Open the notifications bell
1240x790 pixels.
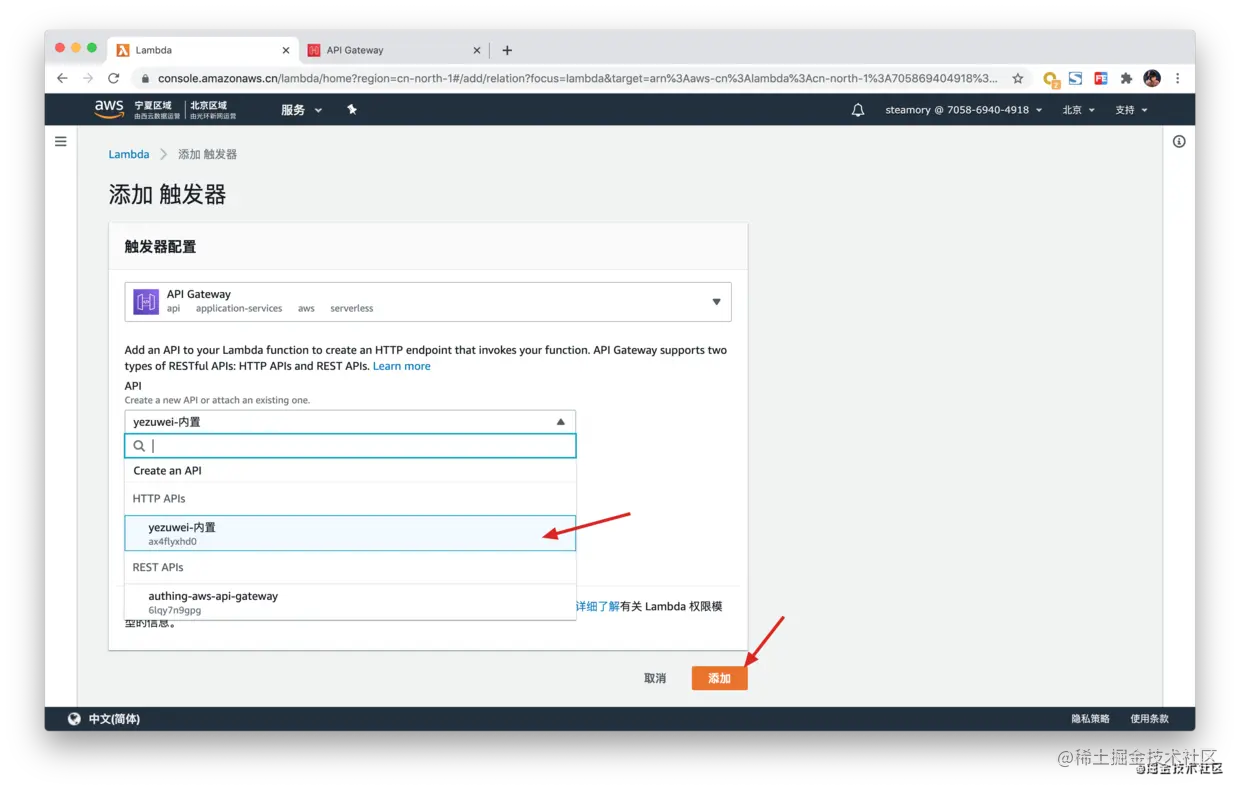pyautogui.click(x=858, y=110)
